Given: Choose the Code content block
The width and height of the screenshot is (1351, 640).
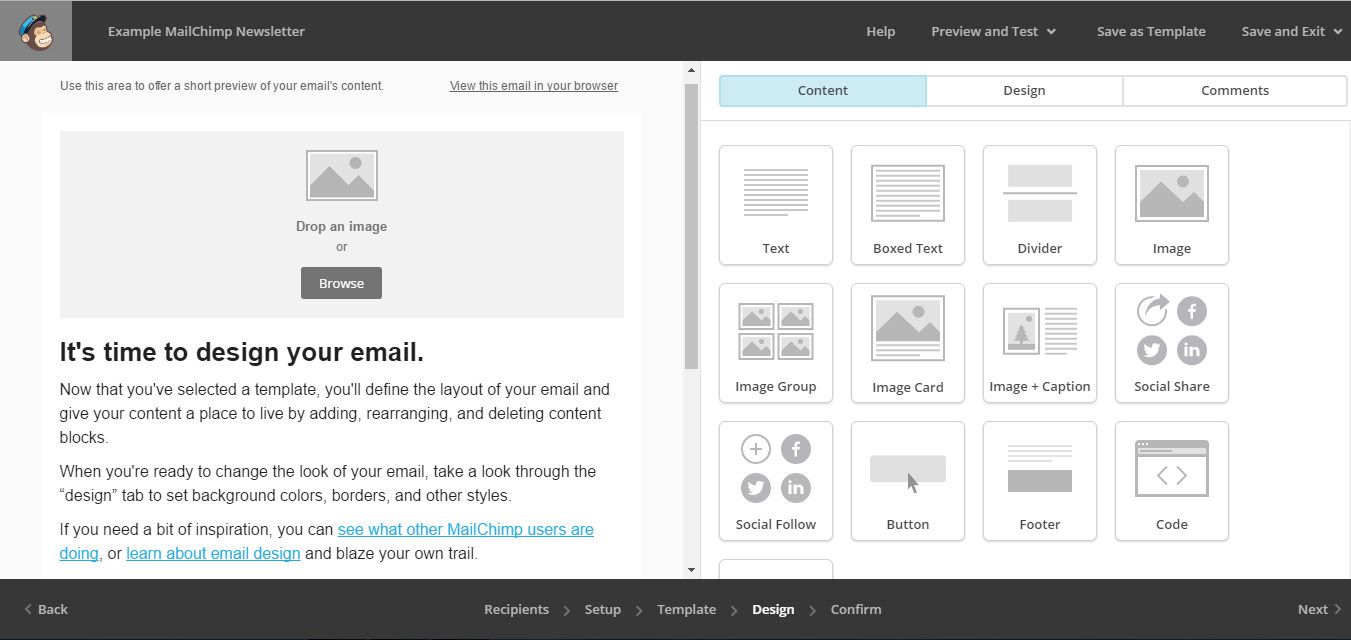Looking at the screenshot, I should point(1172,481).
